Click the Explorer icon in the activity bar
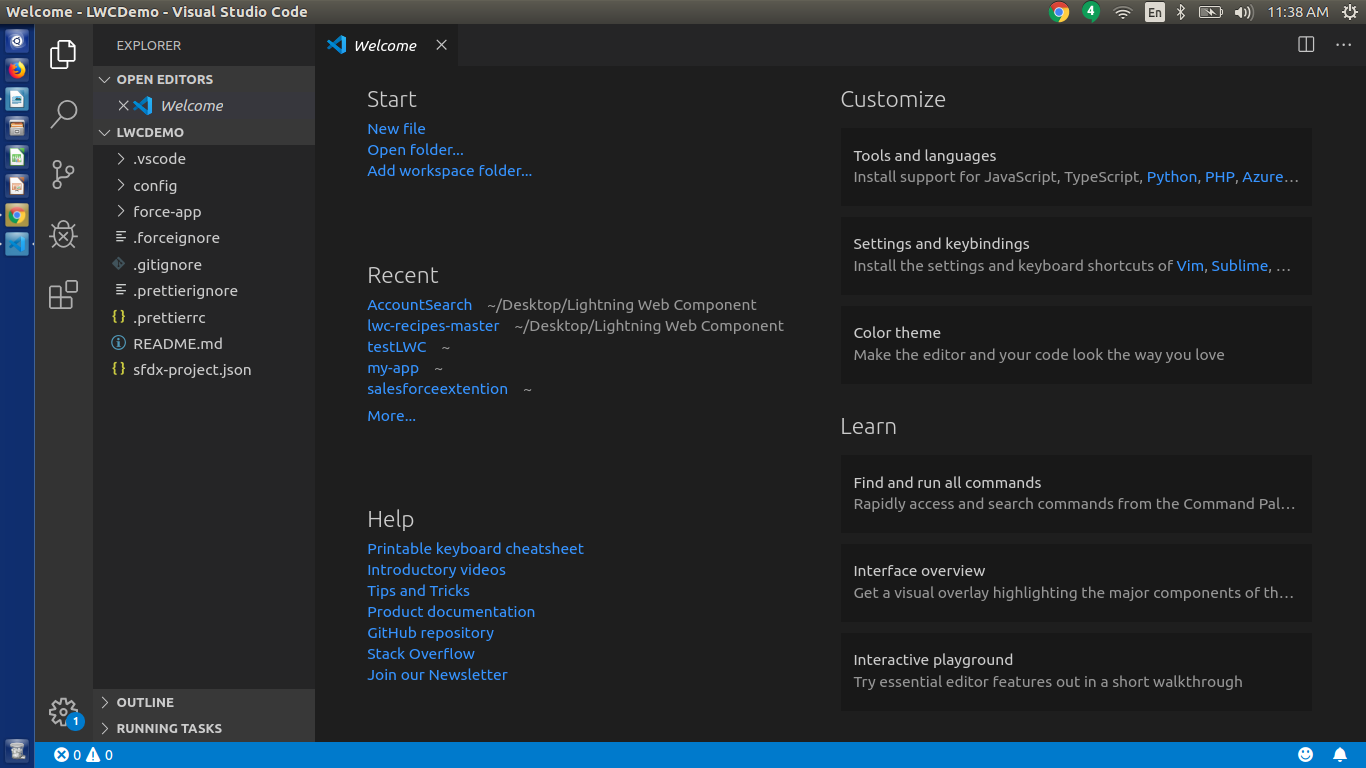 click(x=63, y=55)
